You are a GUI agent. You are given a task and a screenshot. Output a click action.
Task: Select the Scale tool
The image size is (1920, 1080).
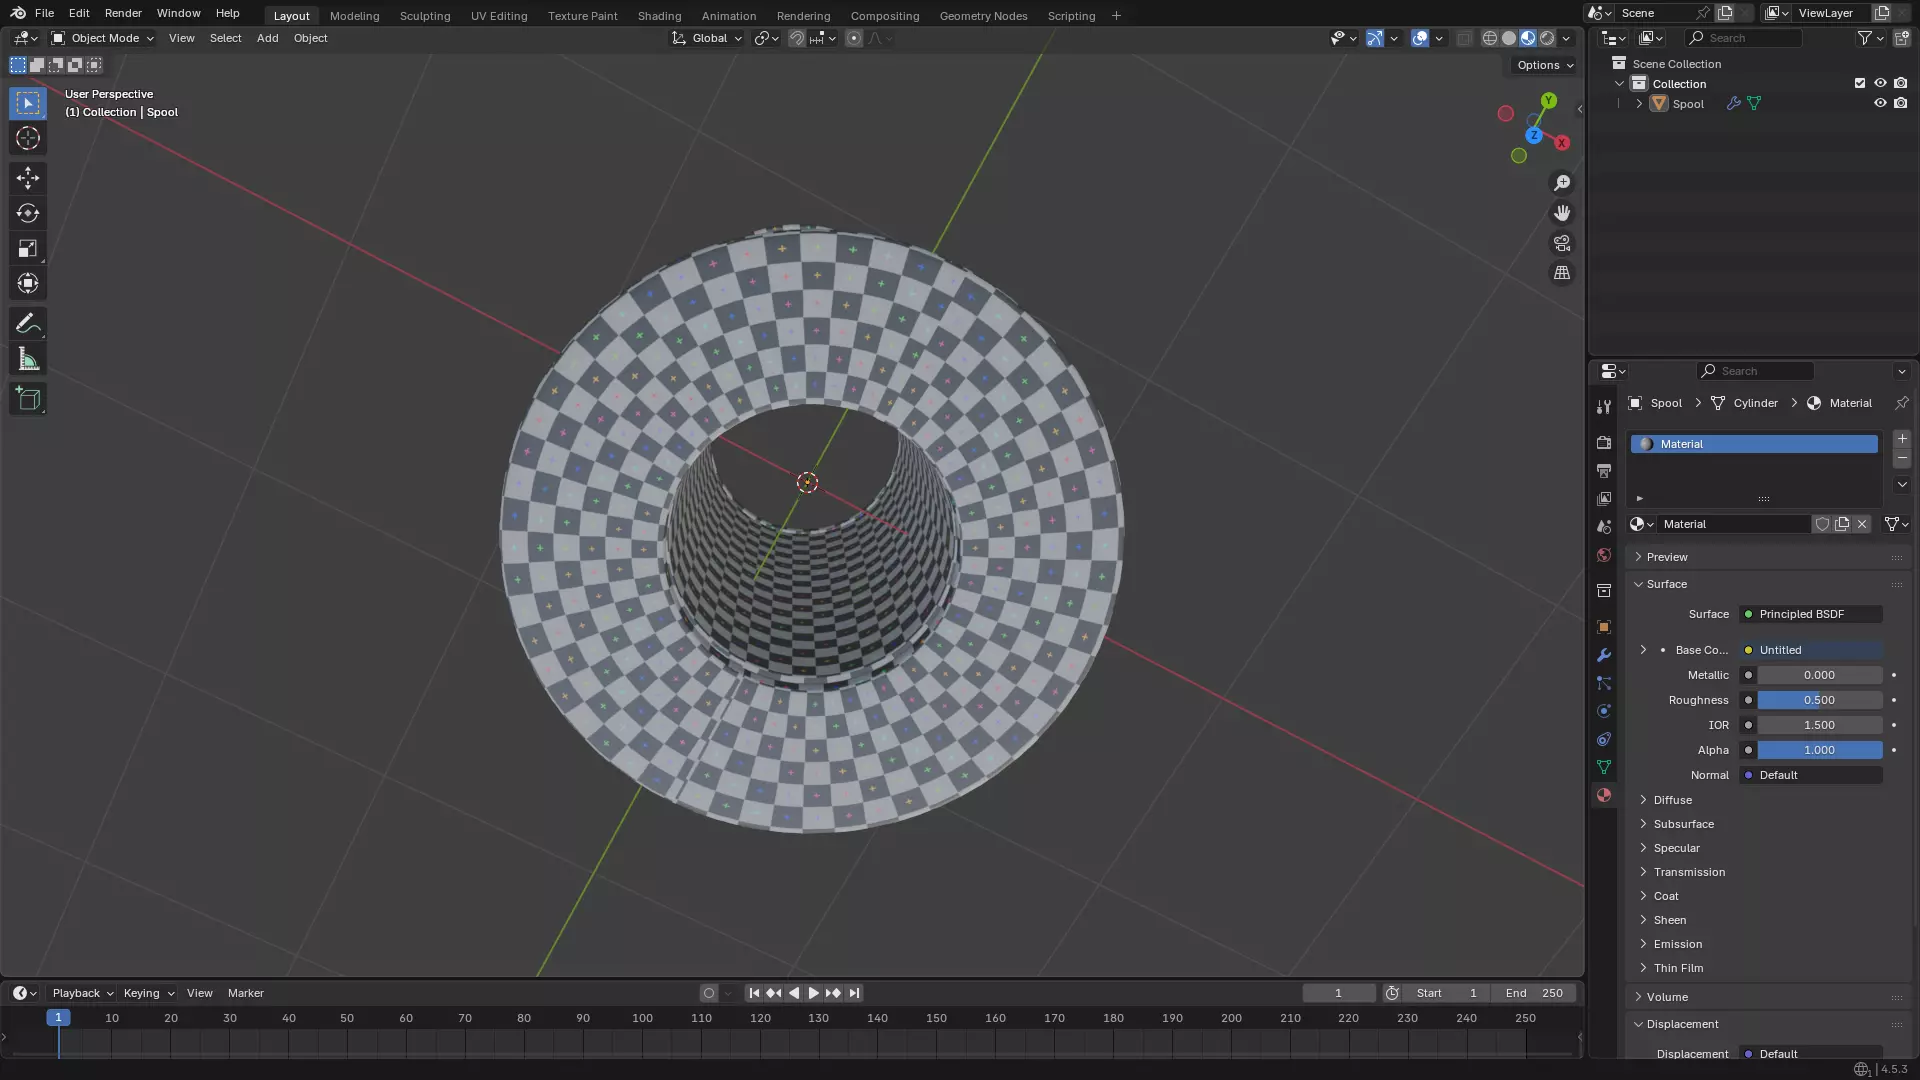tap(27, 248)
